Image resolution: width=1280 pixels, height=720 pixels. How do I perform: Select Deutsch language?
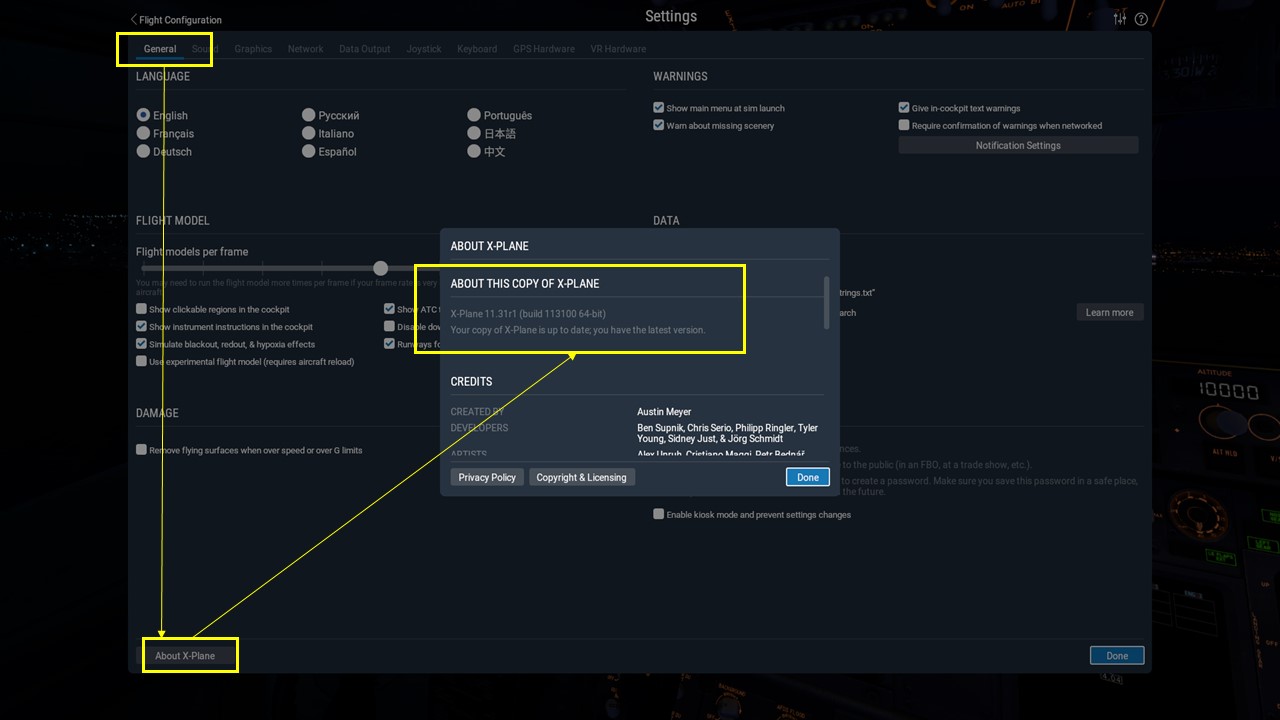[x=144, y=151]
